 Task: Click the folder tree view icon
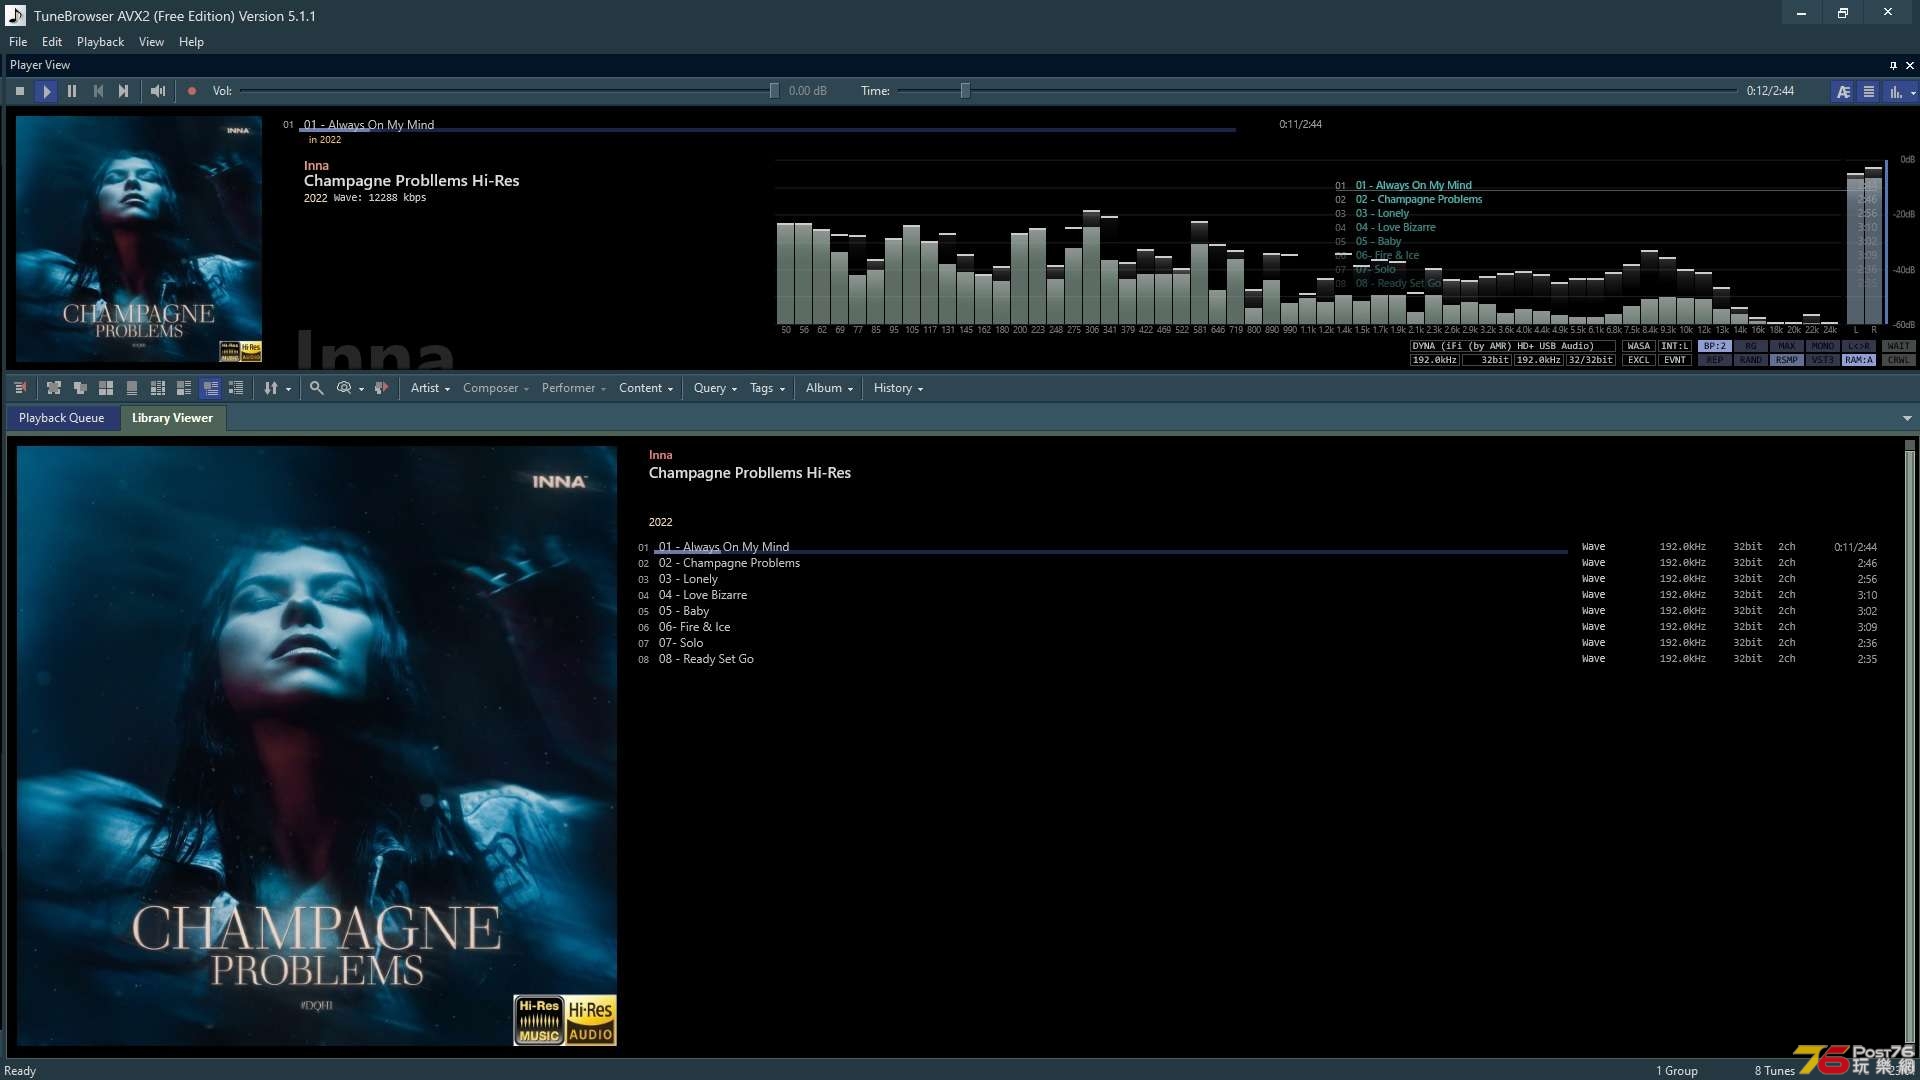(x=80, y=388)
